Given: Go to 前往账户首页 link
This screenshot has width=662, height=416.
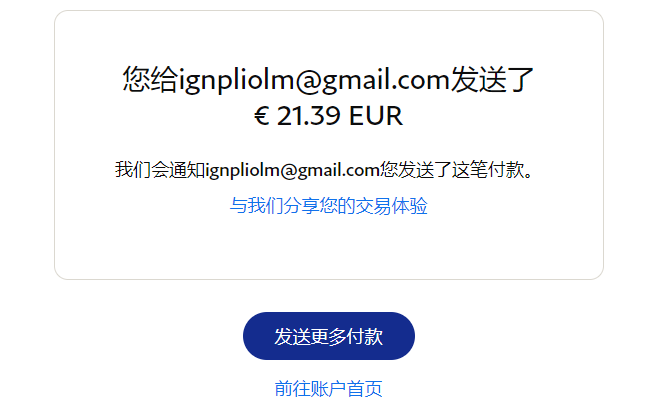Looking at the screenshot, I should tap(328, 389).
